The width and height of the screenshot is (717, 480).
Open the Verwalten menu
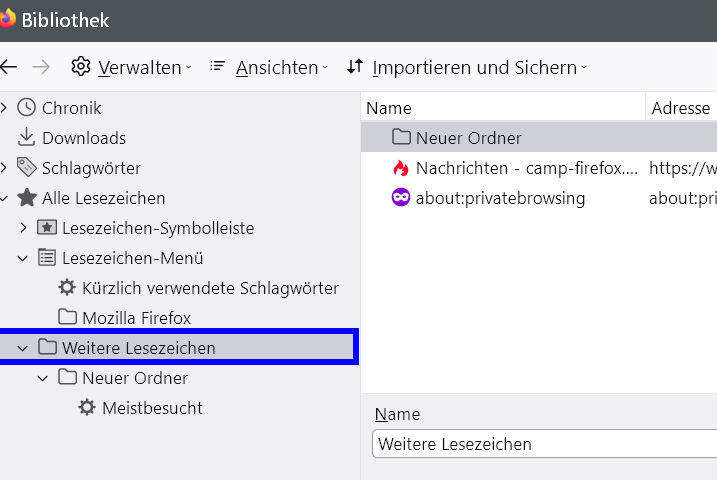click(132, 67)
